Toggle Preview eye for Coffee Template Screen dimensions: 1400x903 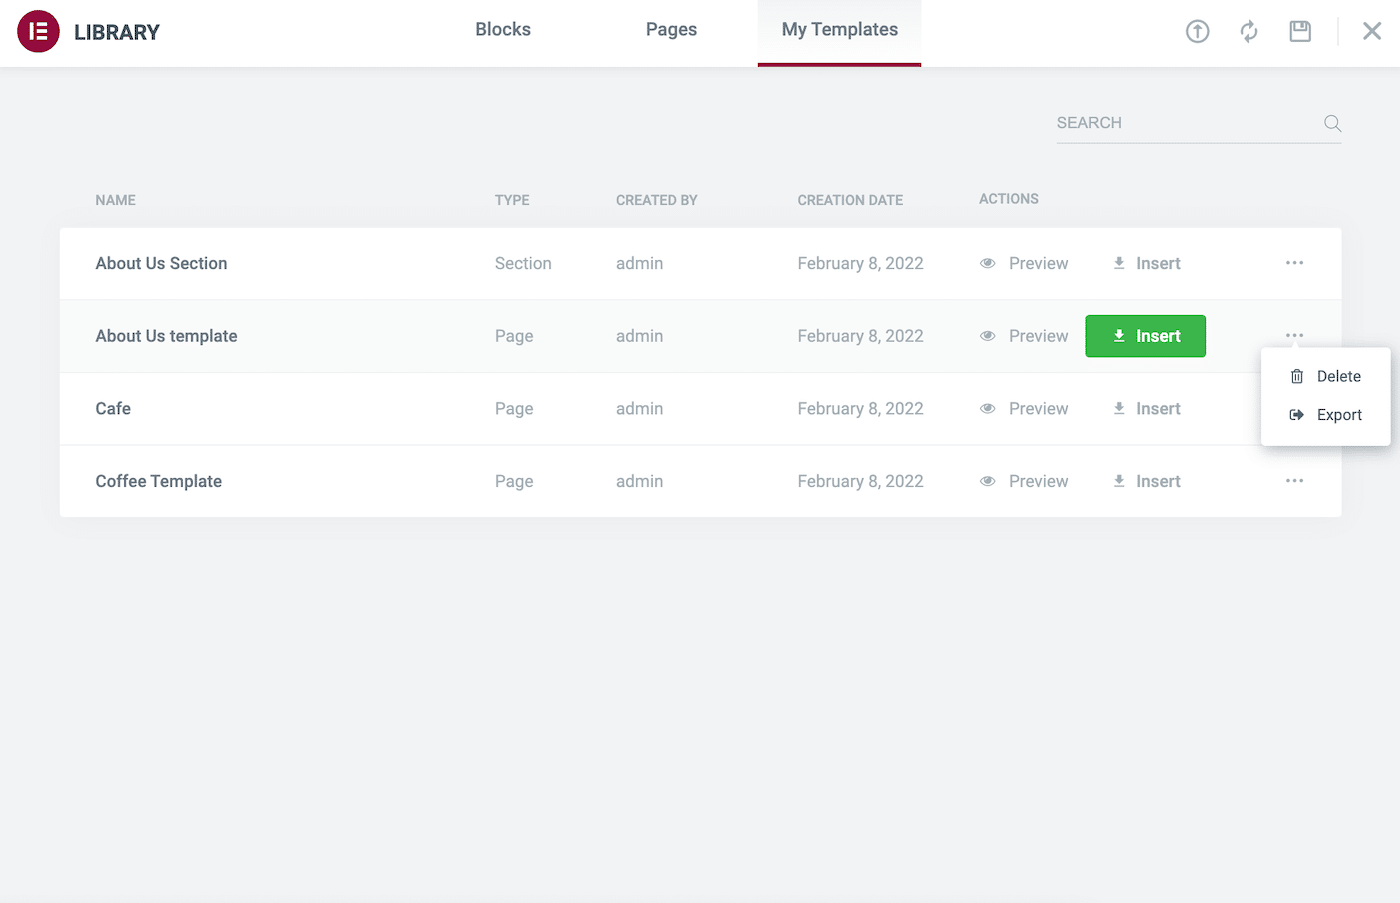[987, 481]
